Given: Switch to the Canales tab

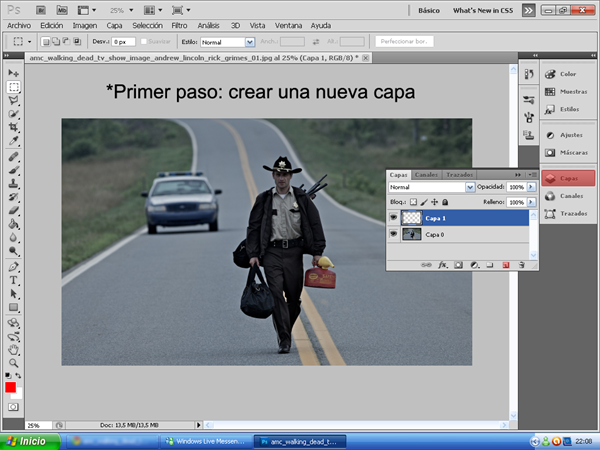Looking at the screenshot, I should (x=427, y=174).
